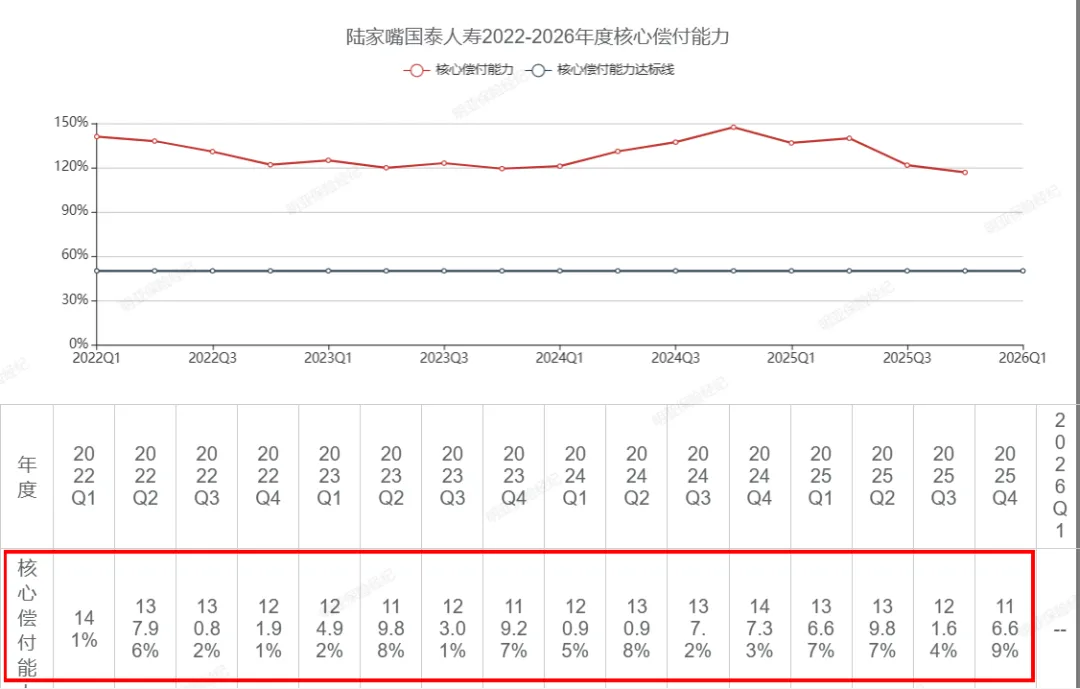Click the 2022Q1 data point on red line
Screen dimensions: 1080x689
click(x=97, y=135)
